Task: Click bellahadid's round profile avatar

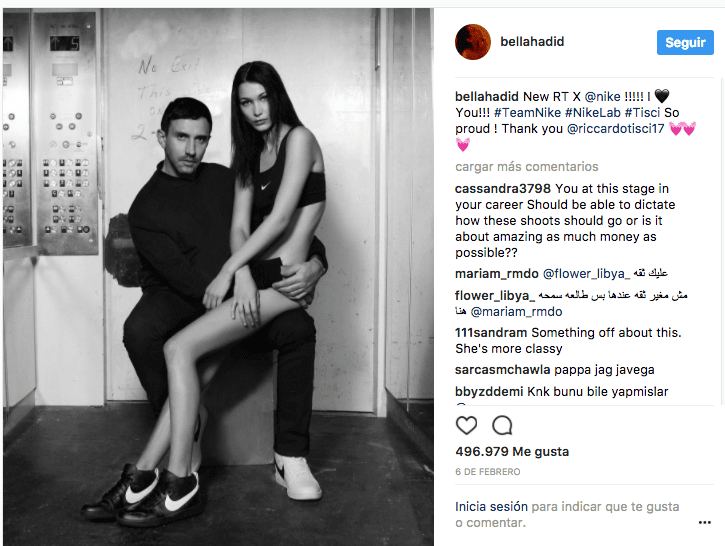Action: pyautogui.click(x=473, y=42)
